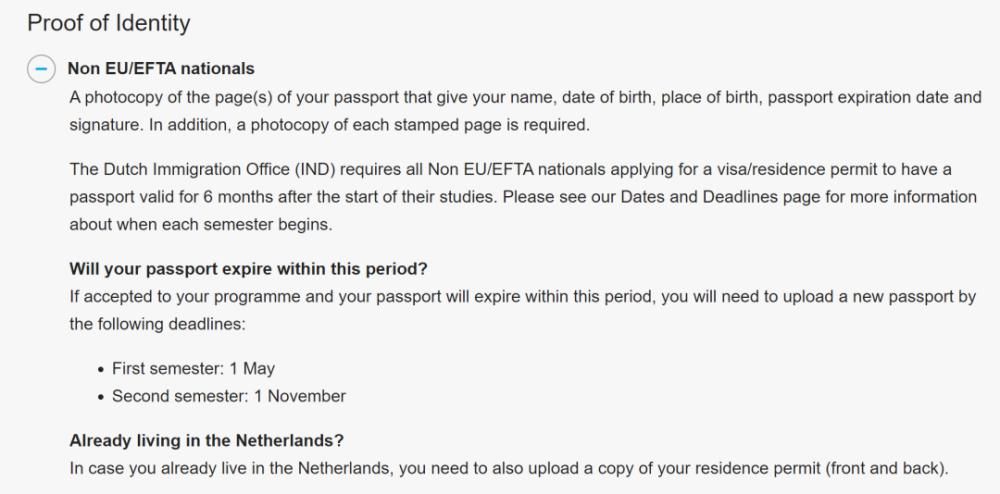Click the 'Non EU/EFTA nationals' heading
Image resolution: width=1000 pixels, height=494 pixels.
tap(161, 69)
